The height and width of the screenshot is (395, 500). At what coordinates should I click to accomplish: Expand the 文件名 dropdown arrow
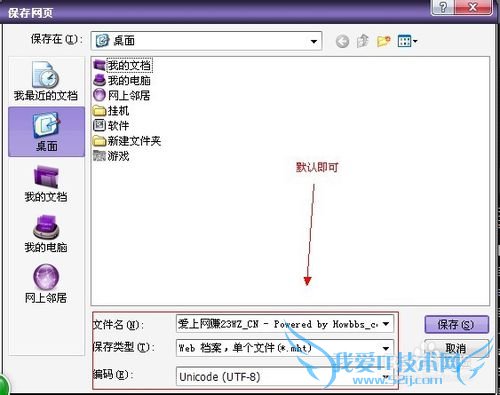pos(386,324)
